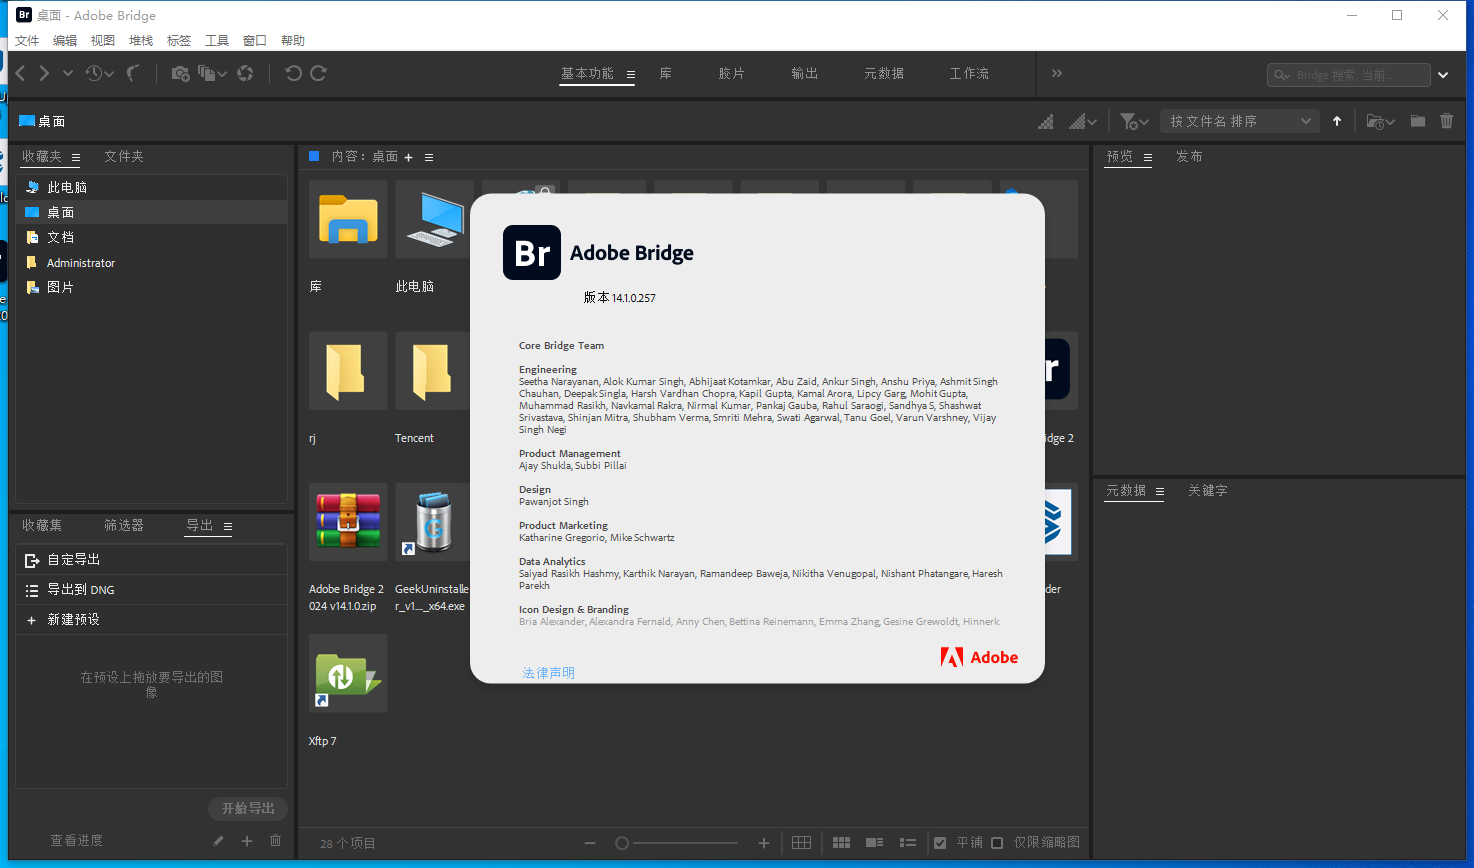
Task: Click the Rotate Left icon in the toolbar
Action: click(x=292, y=72)
